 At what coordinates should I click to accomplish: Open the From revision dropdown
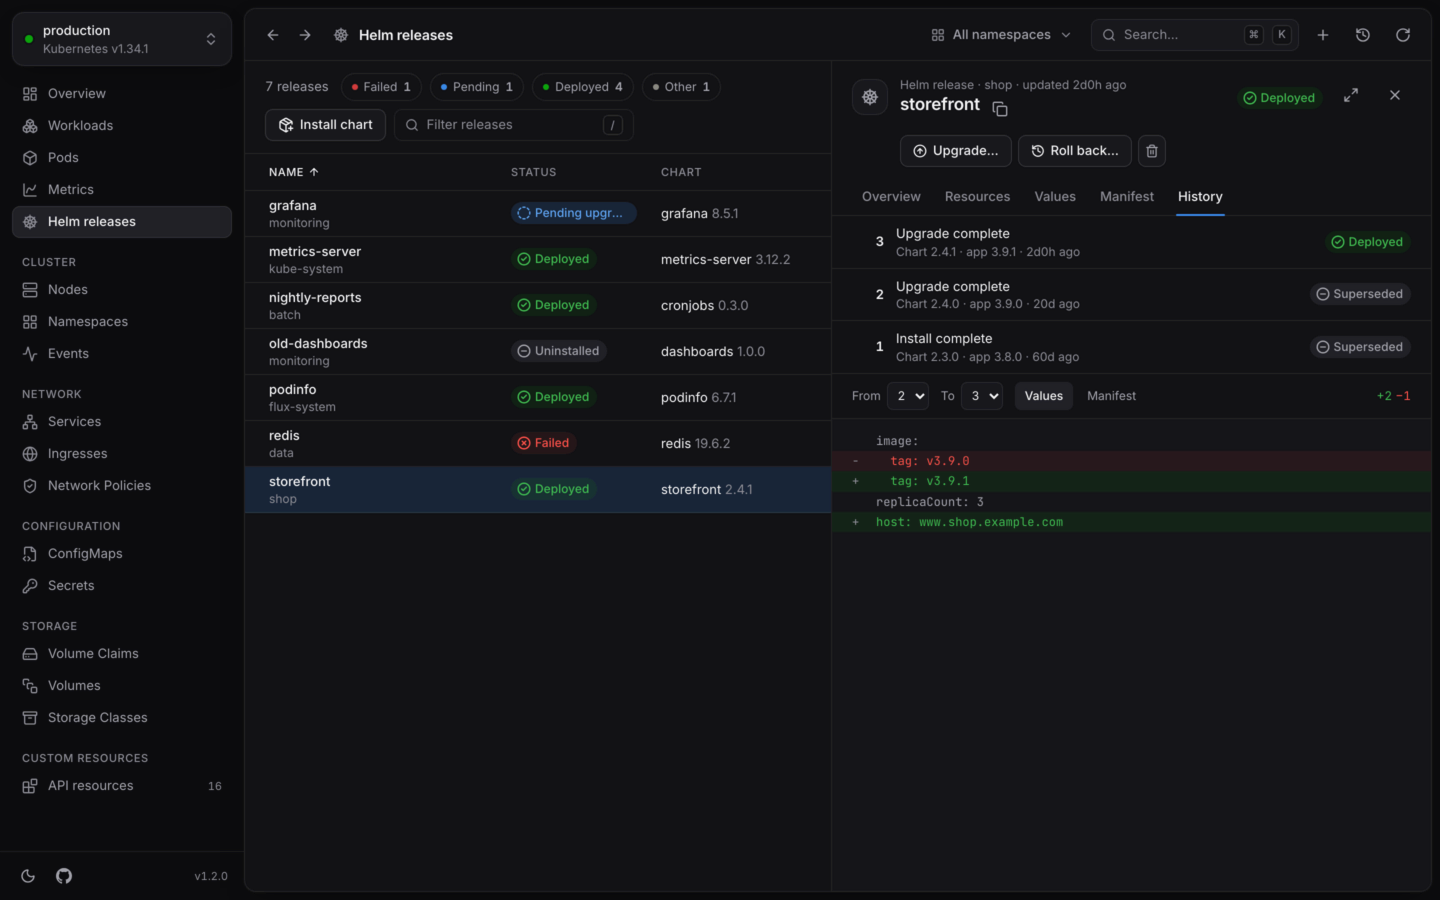[x=908, y=396]
